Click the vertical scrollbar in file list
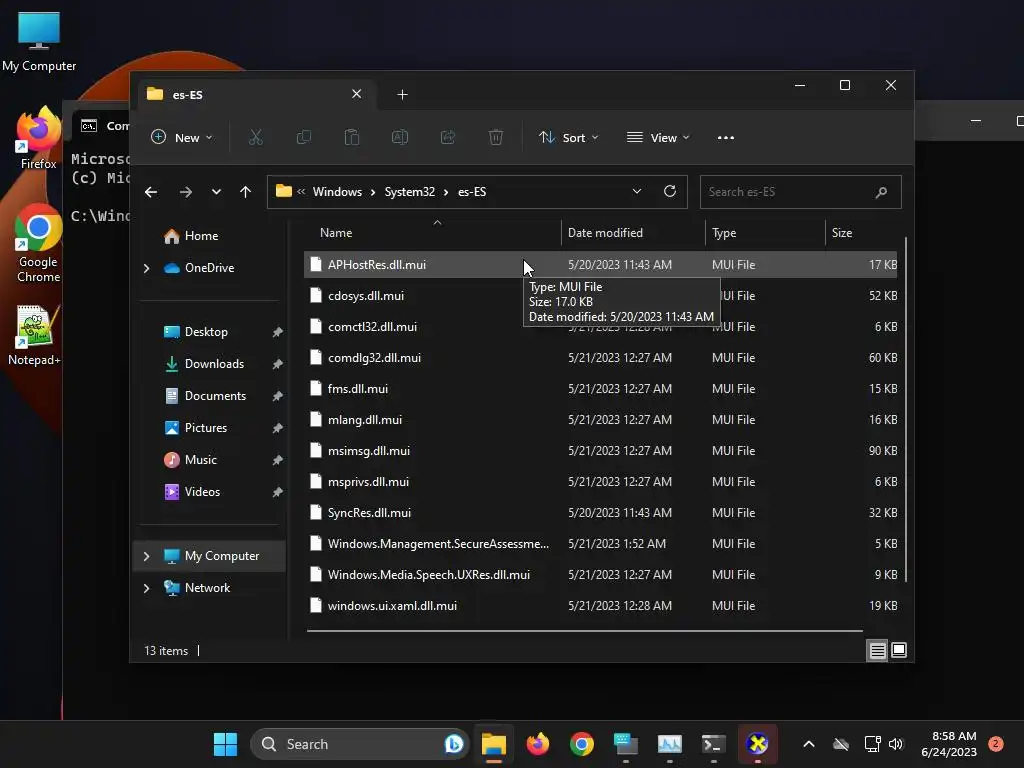This screenshot has height=768, width=1024. pyautogui.click(x=905, y=409)
